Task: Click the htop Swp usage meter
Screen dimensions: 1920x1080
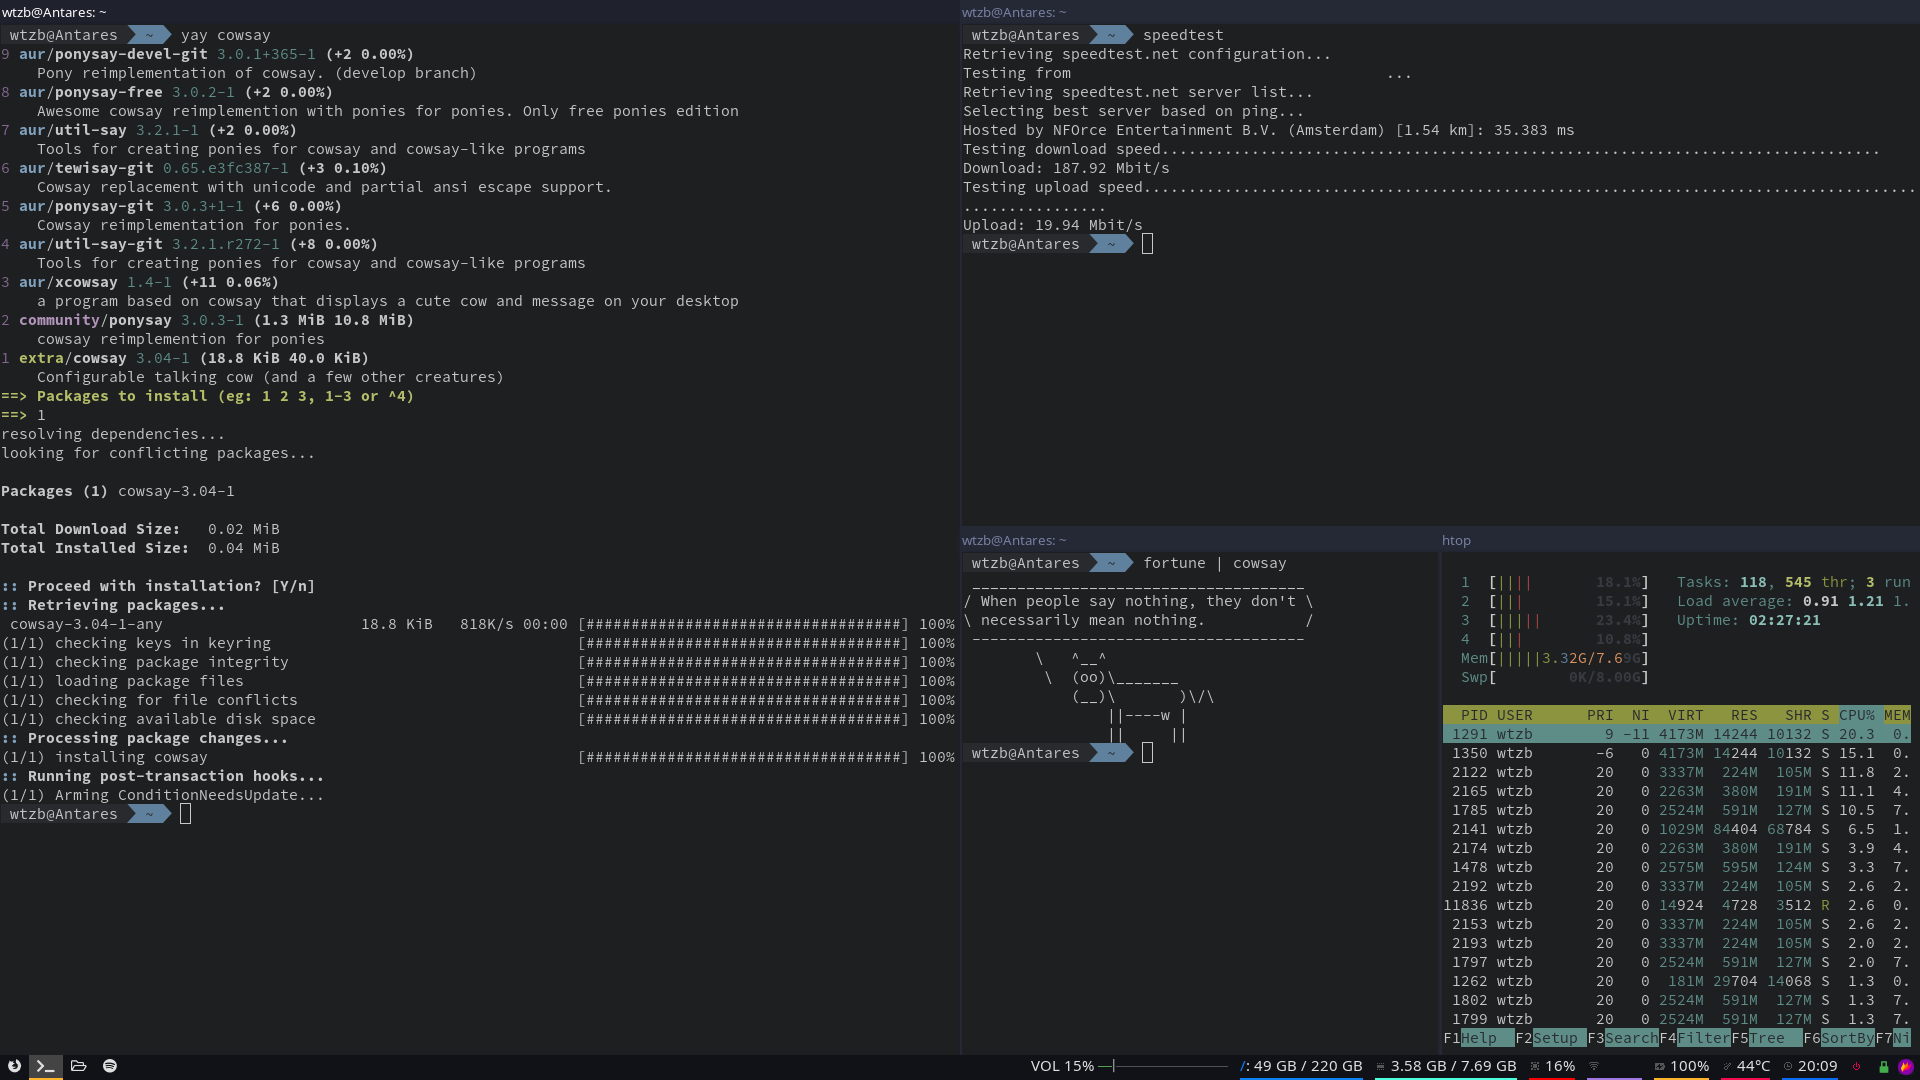Action: (1554, 677)
